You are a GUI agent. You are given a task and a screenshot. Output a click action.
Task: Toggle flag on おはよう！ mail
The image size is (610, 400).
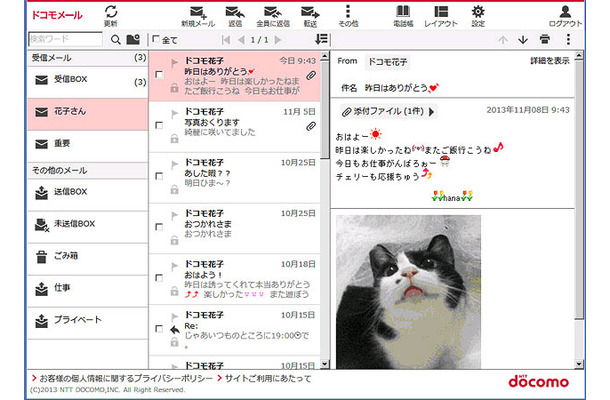[x=174, y=267]
